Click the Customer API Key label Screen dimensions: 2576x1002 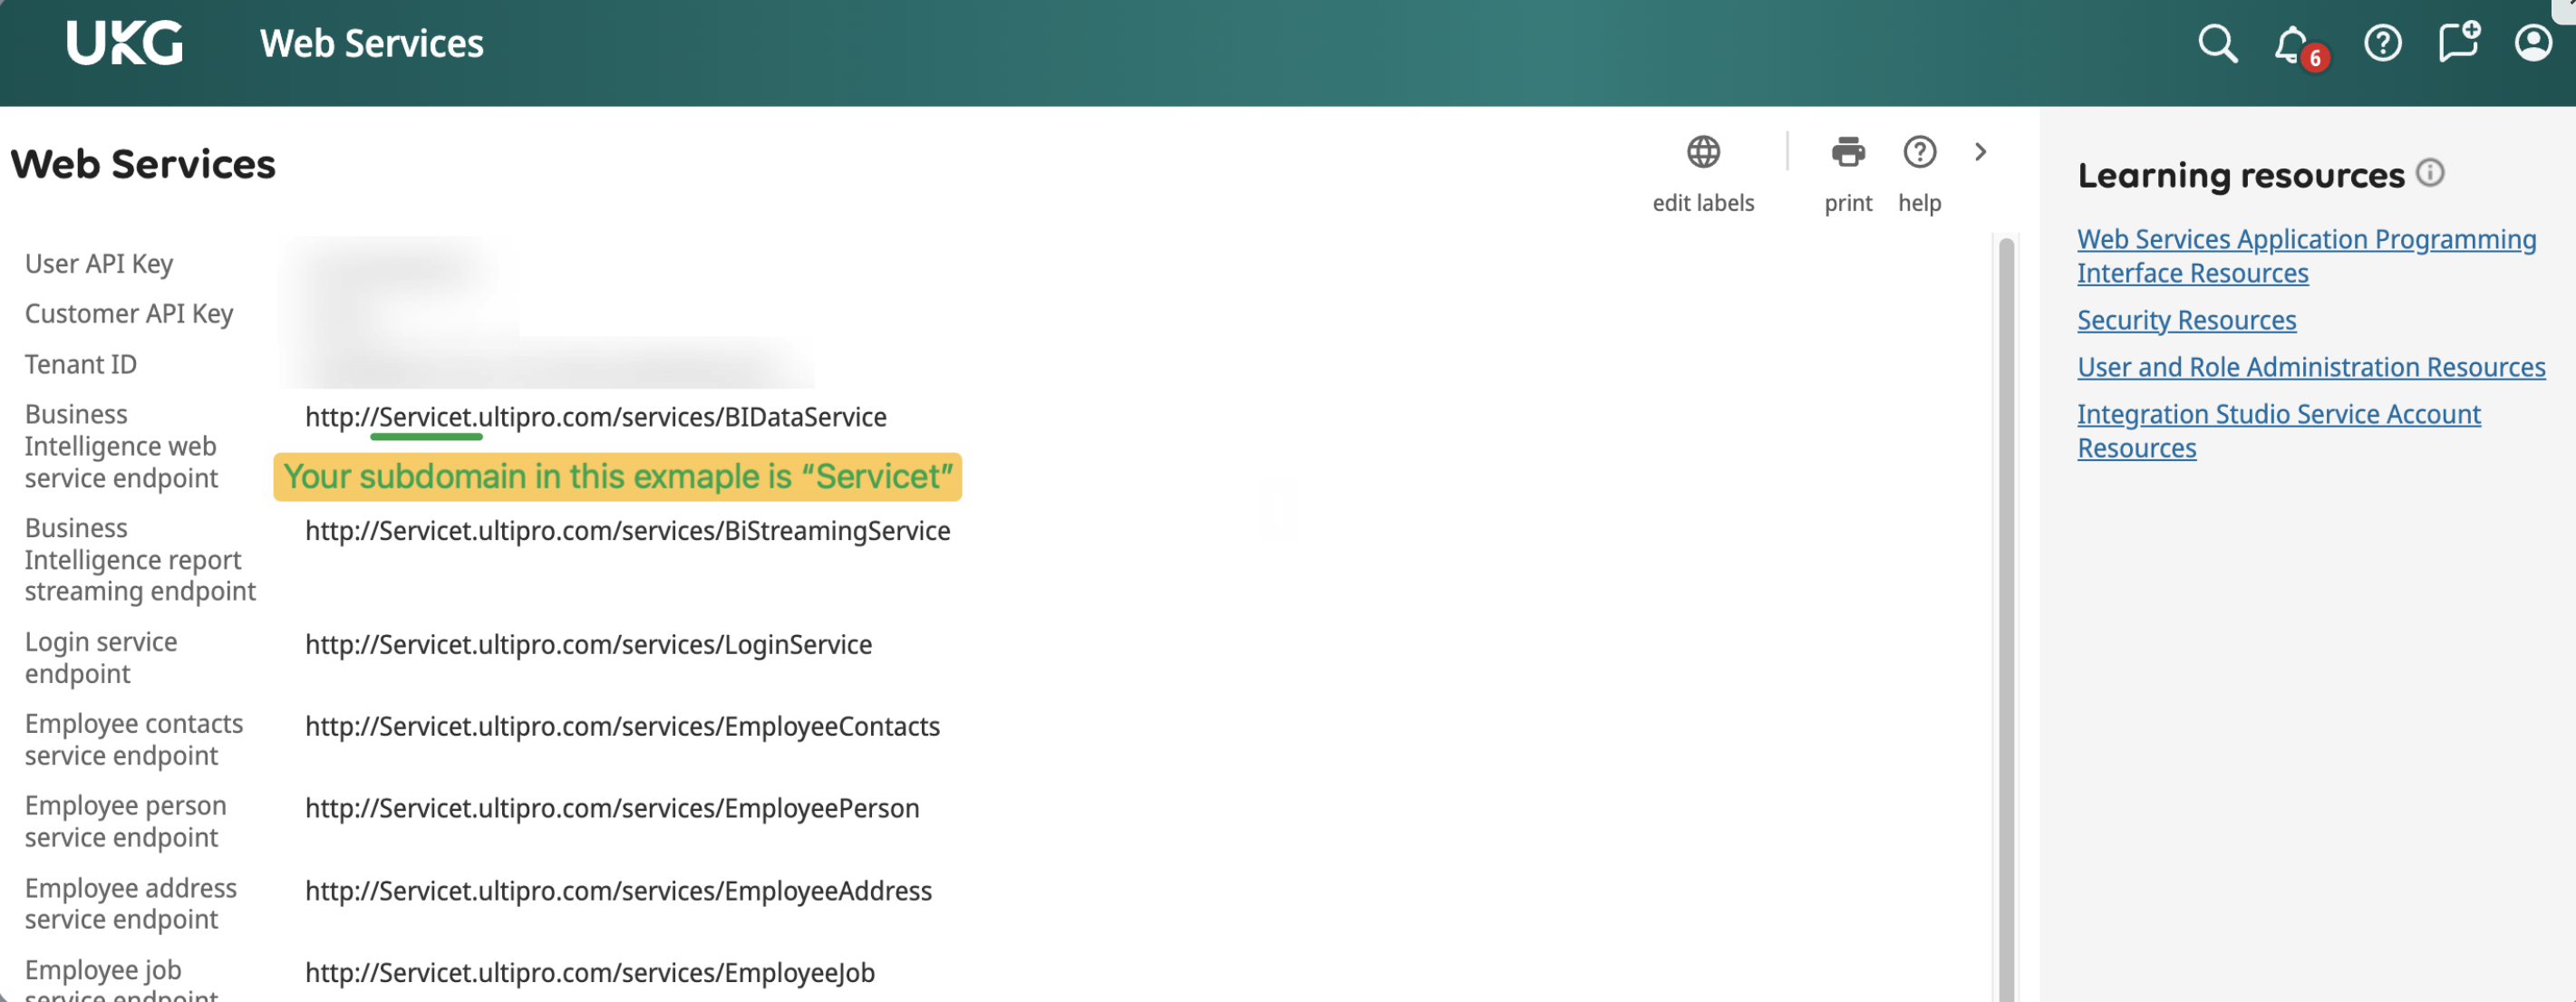[129, 314]
